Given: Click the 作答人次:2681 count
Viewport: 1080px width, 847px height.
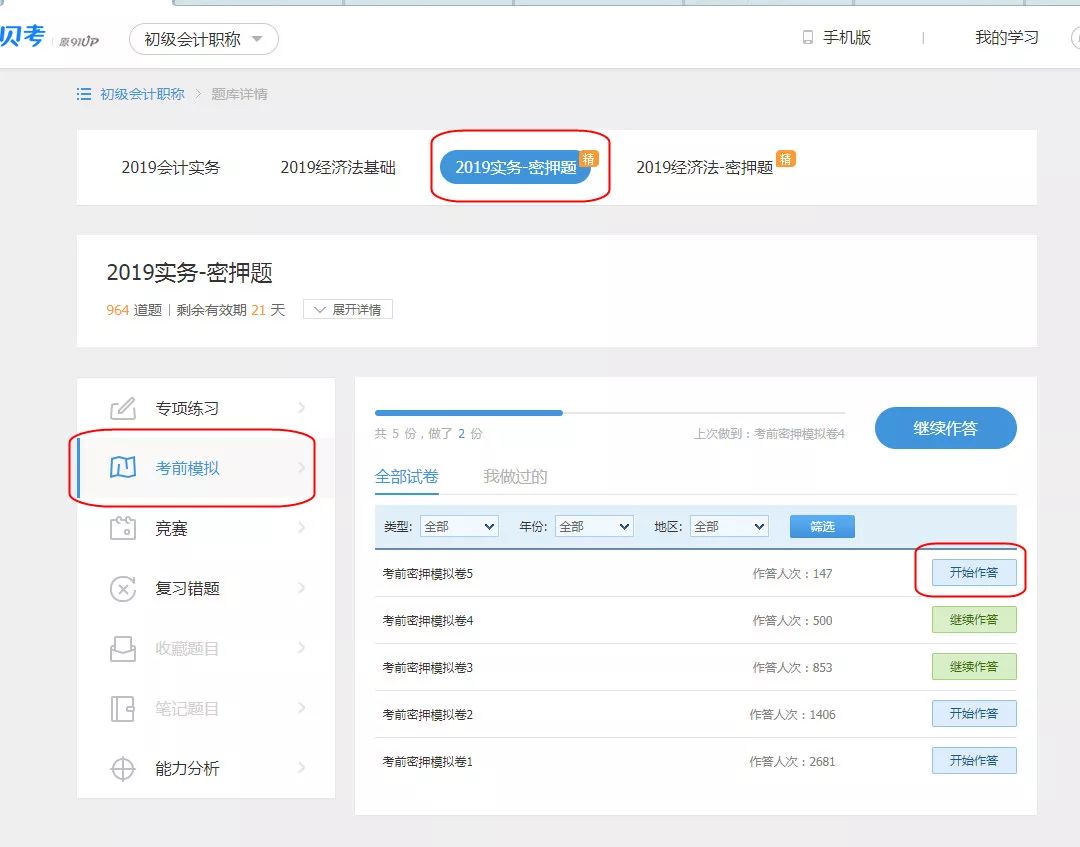Looking at the screenshot, I should 792,762.
